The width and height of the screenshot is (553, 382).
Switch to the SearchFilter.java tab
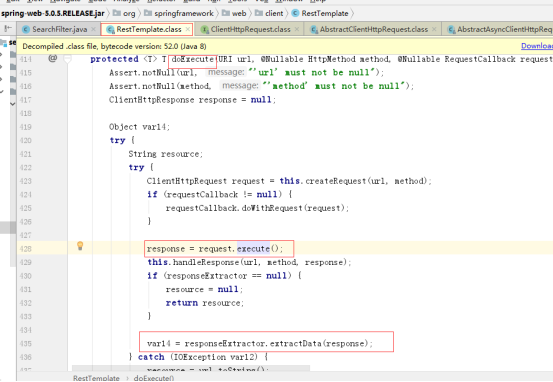pyautogui.click(x=60, y=29)
